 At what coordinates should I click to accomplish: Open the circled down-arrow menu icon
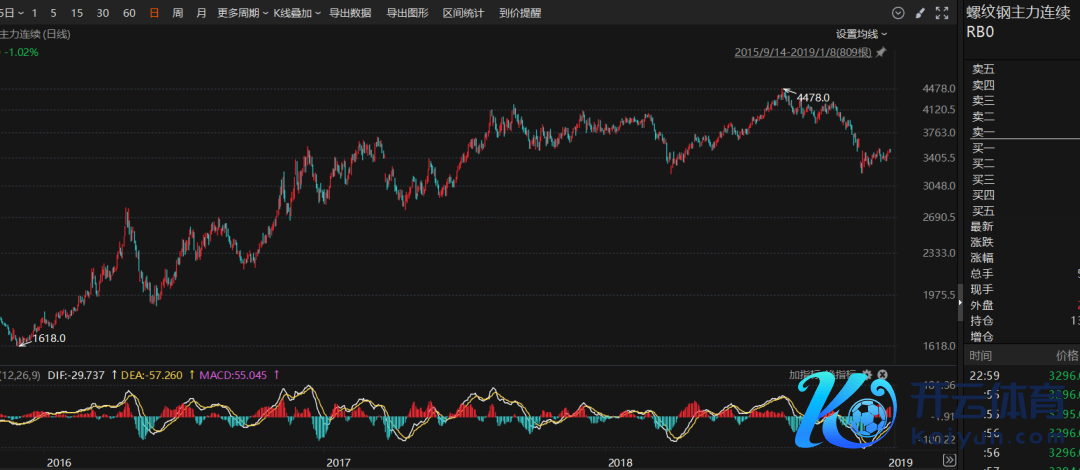pos(897,13)
